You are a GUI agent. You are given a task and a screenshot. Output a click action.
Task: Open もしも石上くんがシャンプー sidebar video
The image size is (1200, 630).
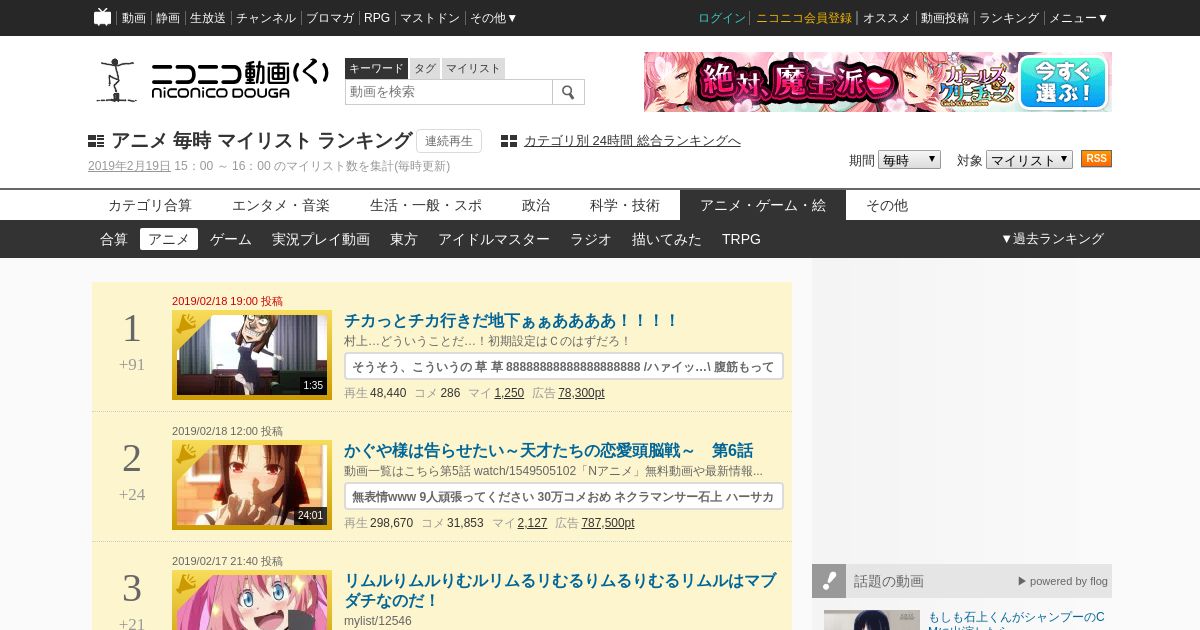point(1016,620)
